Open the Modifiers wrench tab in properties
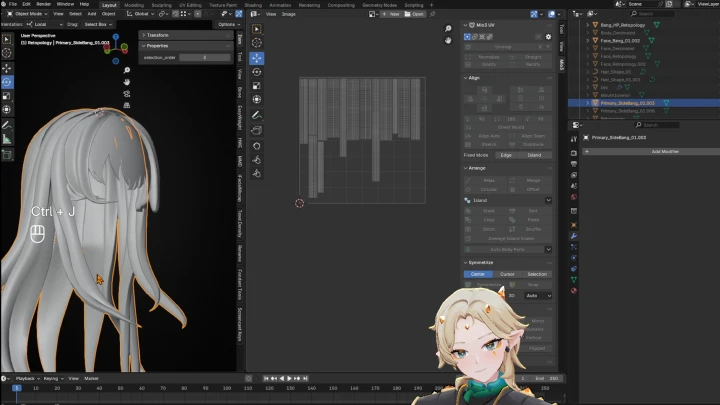 point(574,236)
